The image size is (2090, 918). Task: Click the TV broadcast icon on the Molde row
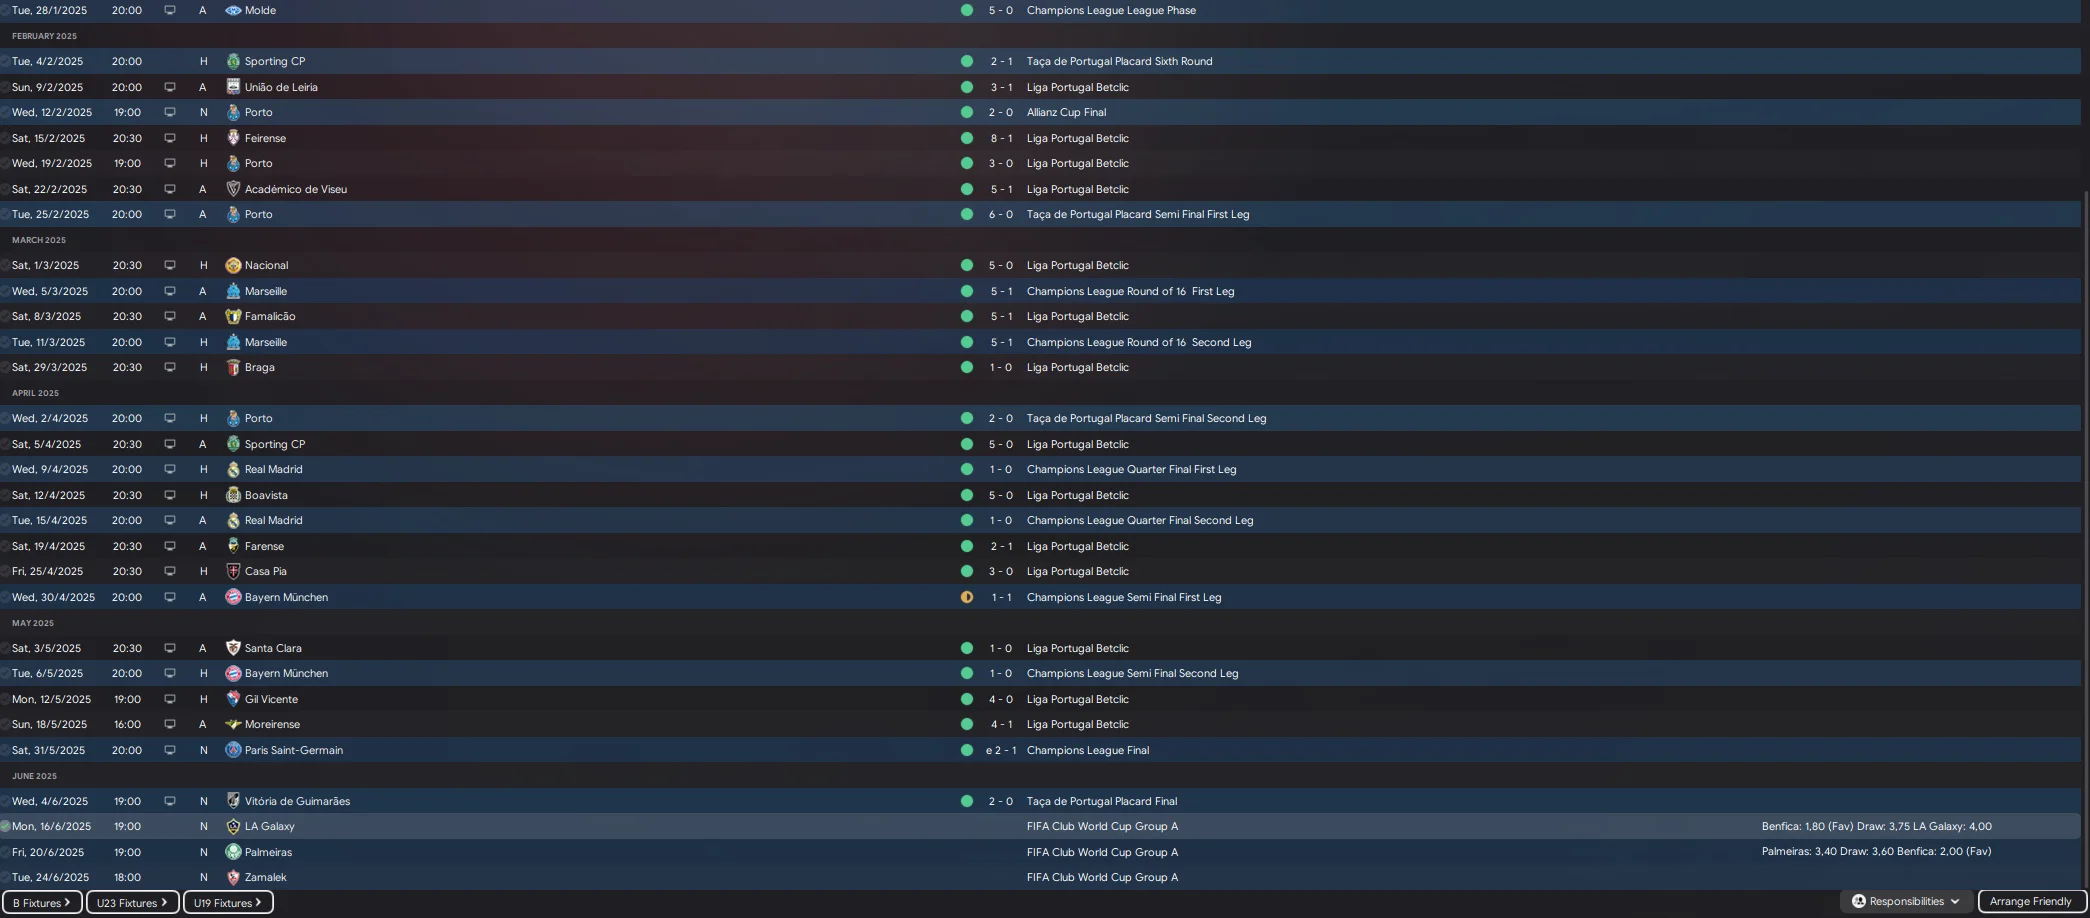(170, 10)
